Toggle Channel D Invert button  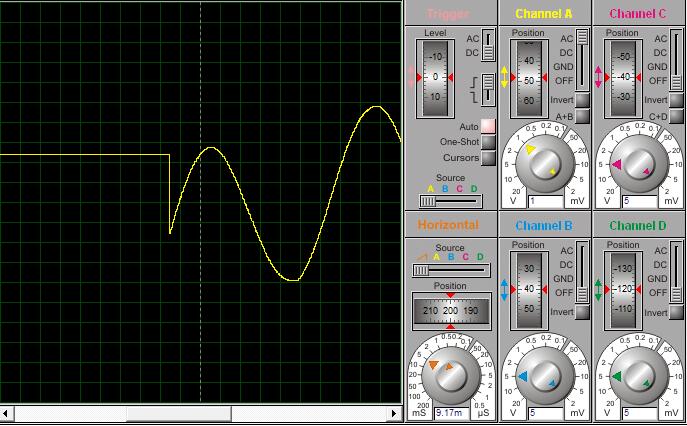tap(676, 312)
